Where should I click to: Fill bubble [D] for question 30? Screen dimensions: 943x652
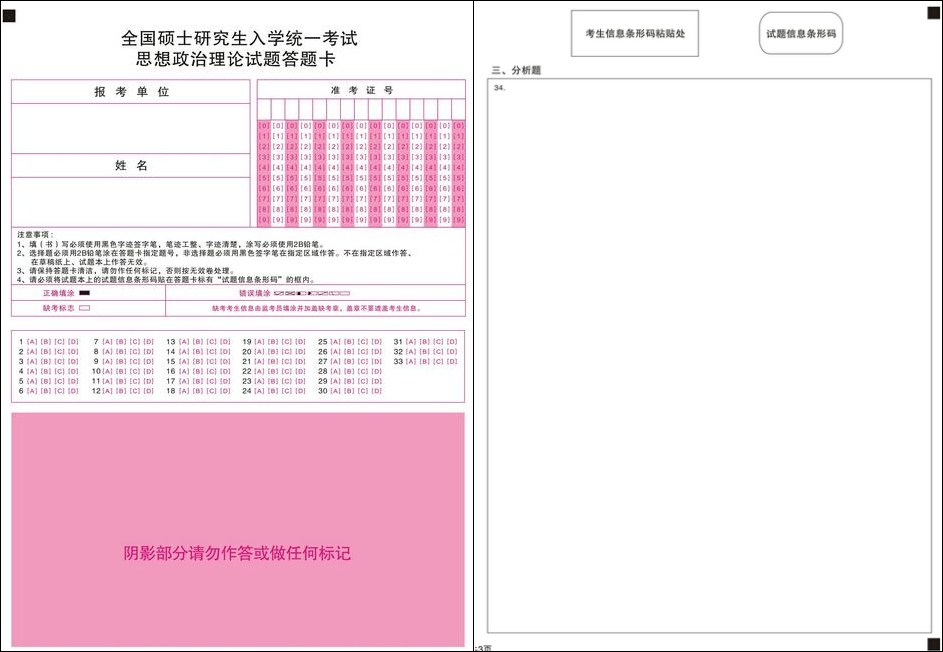point(376,391)
